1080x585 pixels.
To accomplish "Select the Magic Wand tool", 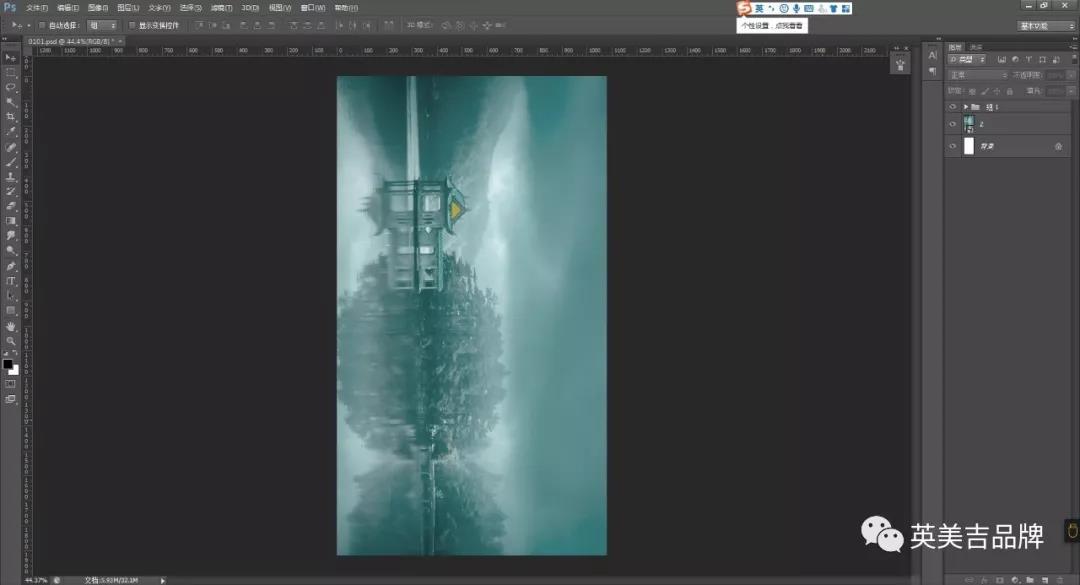I will point(10,103).
